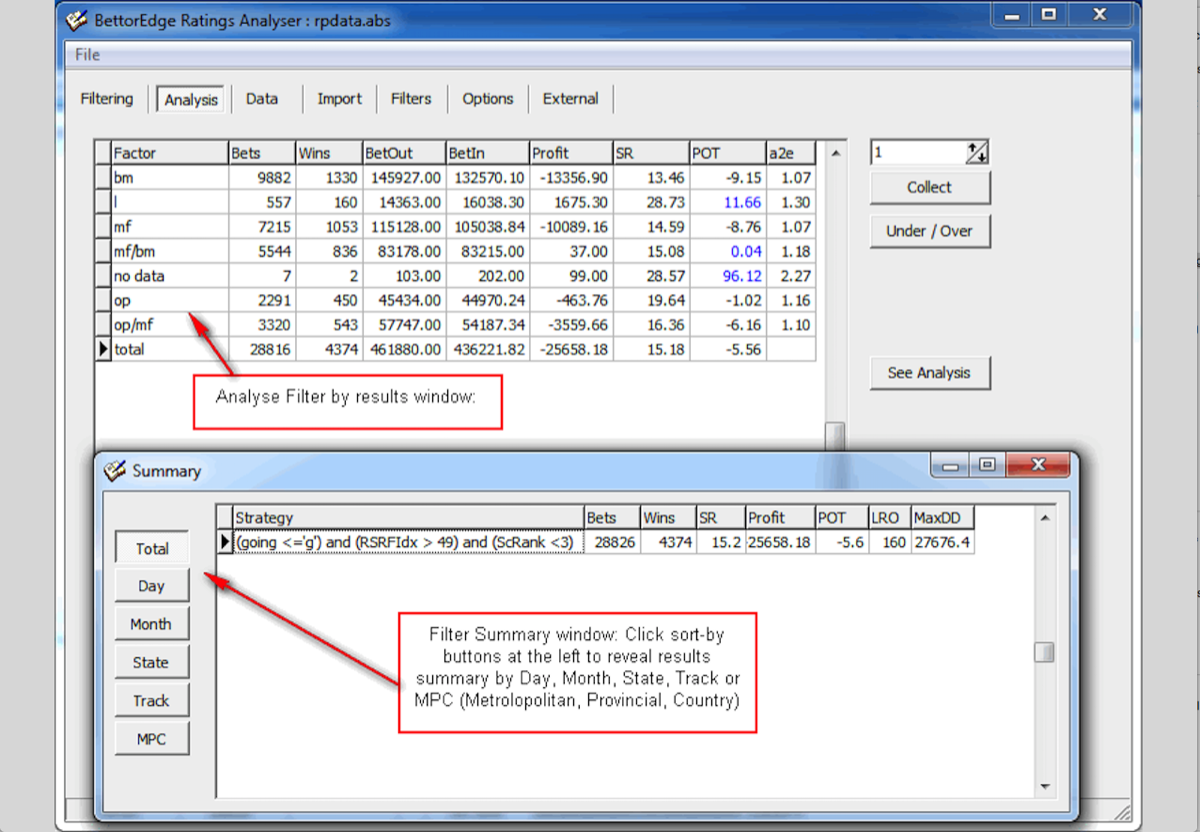Open the Data tab

point(262,99)
